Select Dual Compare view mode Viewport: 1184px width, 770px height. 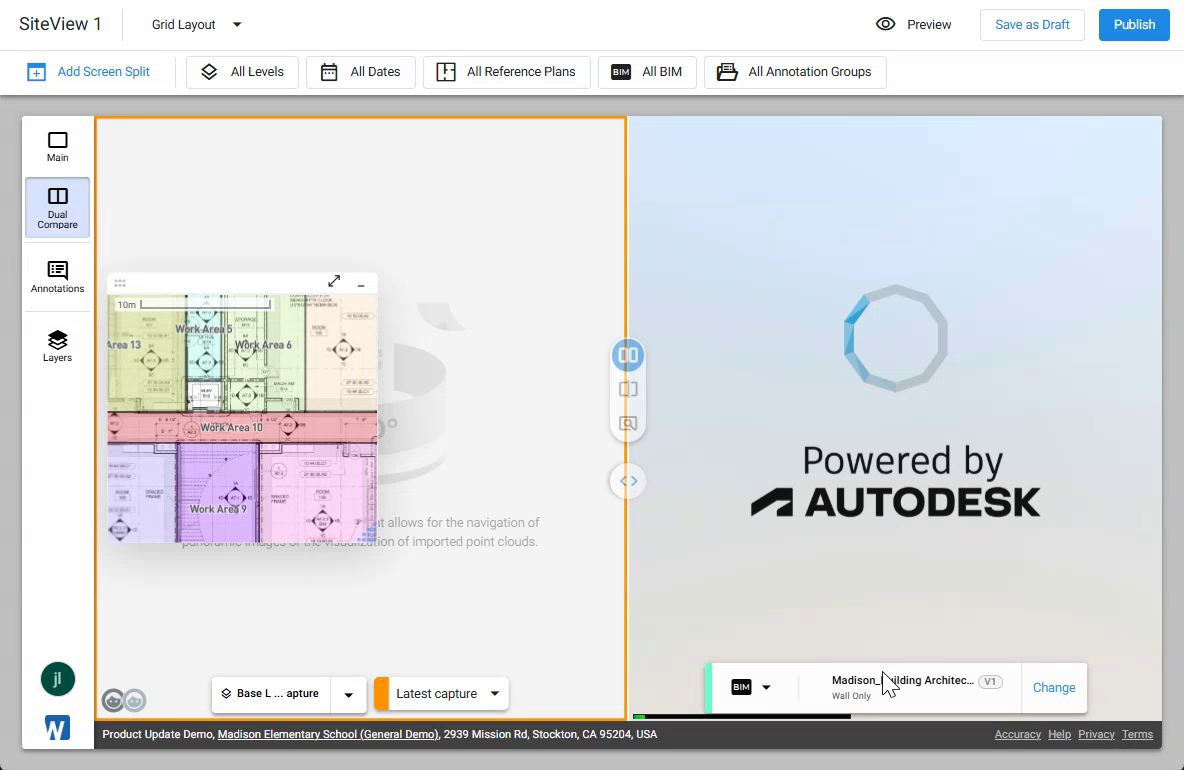pos(57,208)
